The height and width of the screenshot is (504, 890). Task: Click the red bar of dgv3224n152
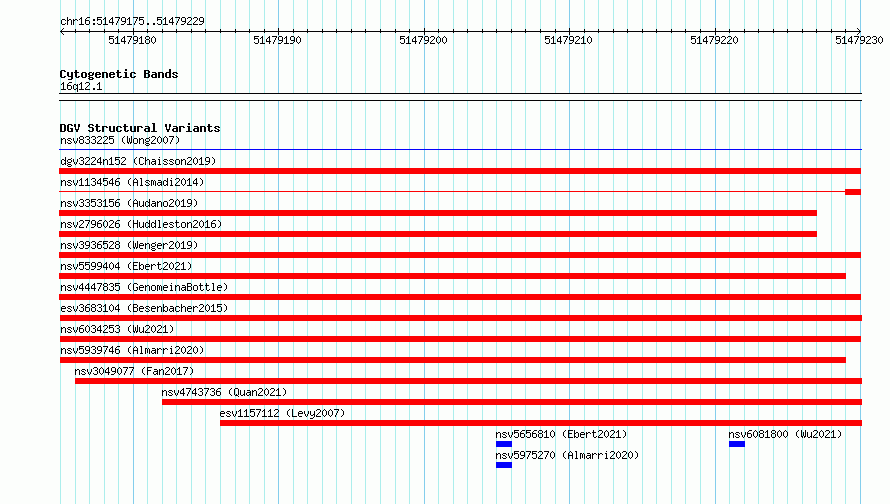460,171
